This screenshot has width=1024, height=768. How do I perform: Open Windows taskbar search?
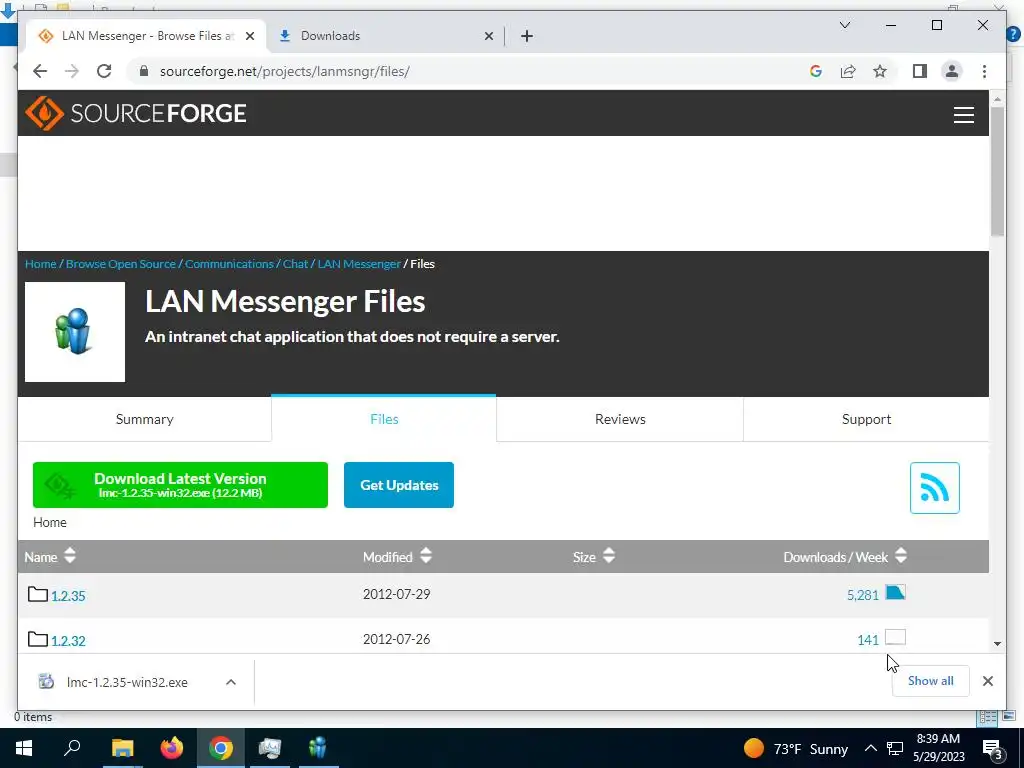(72, 748)
